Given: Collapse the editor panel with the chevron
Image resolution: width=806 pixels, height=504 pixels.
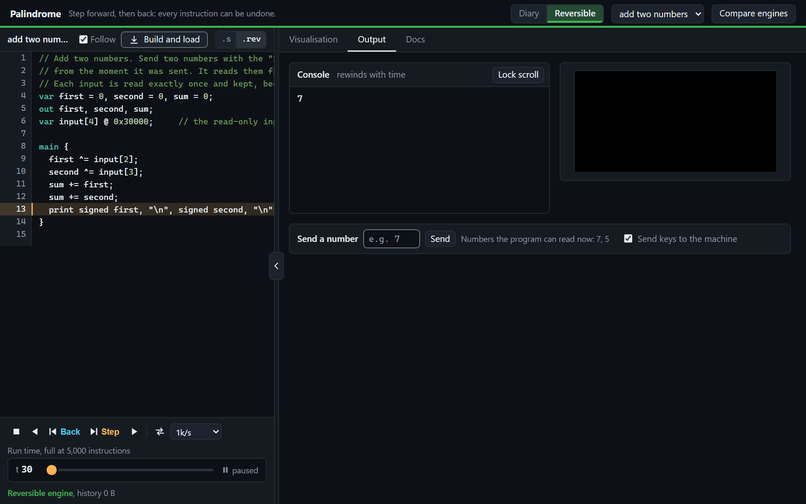Looking at the screenshot, I should 277,266.
